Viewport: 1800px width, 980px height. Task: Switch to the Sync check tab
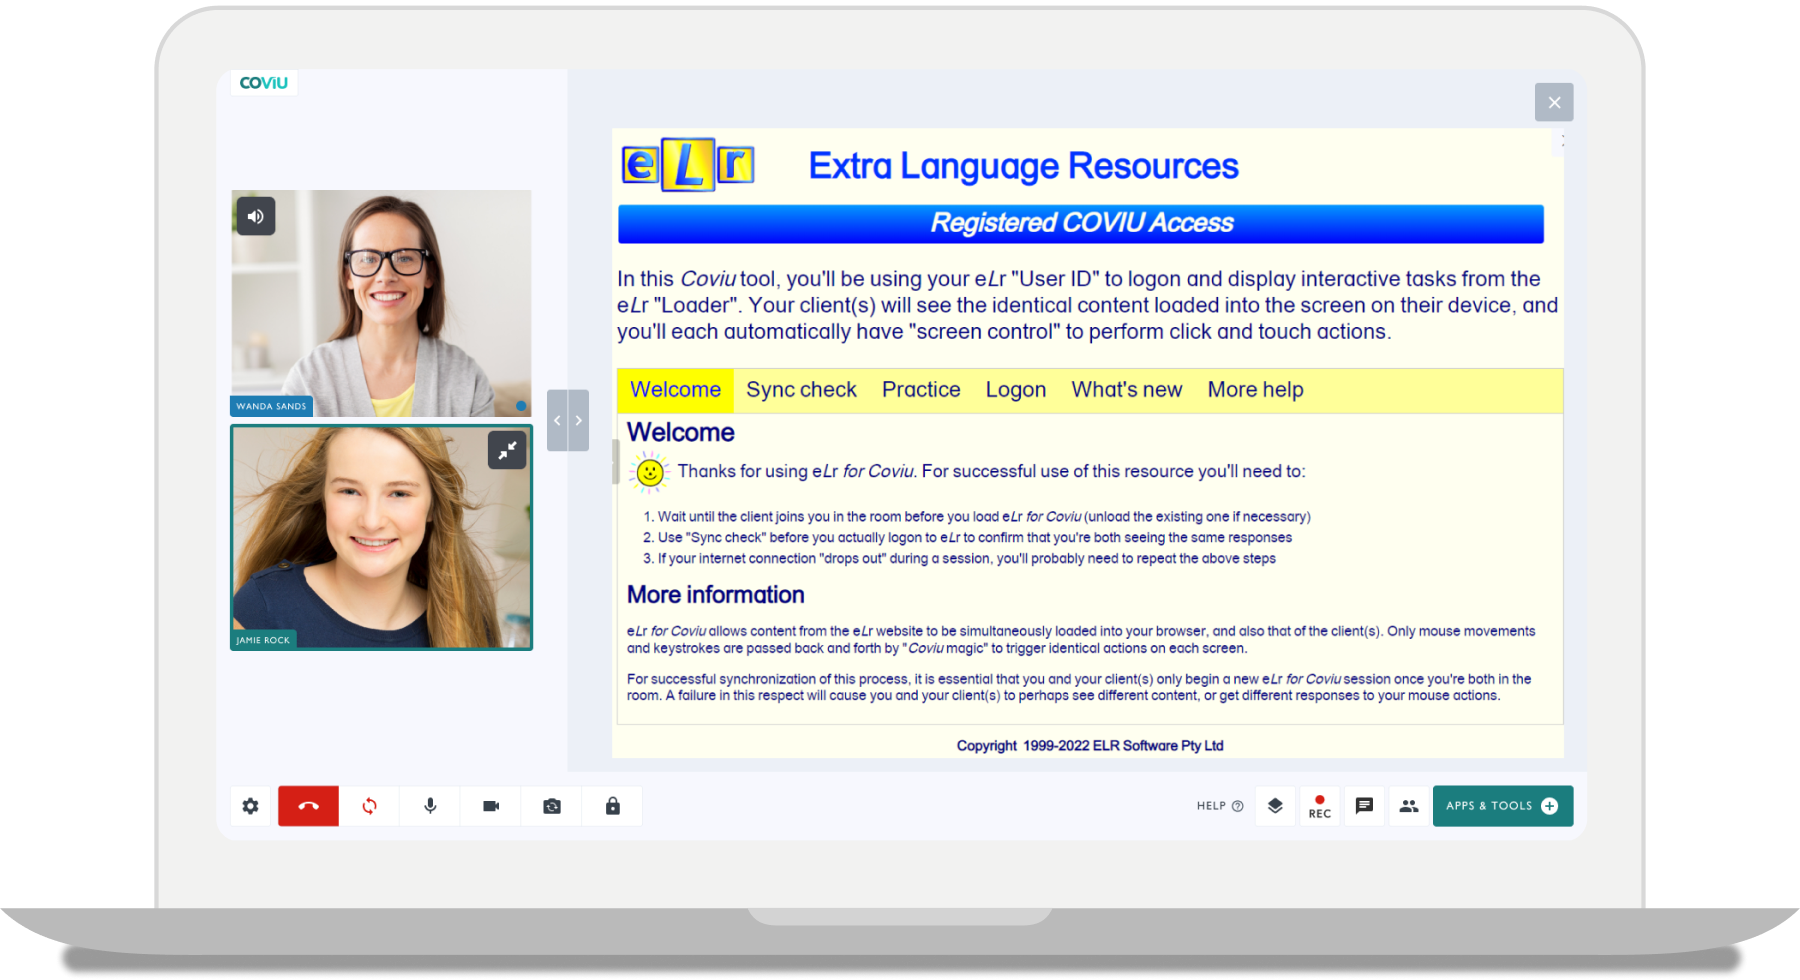pyautogui.click(x=801, y=390)
